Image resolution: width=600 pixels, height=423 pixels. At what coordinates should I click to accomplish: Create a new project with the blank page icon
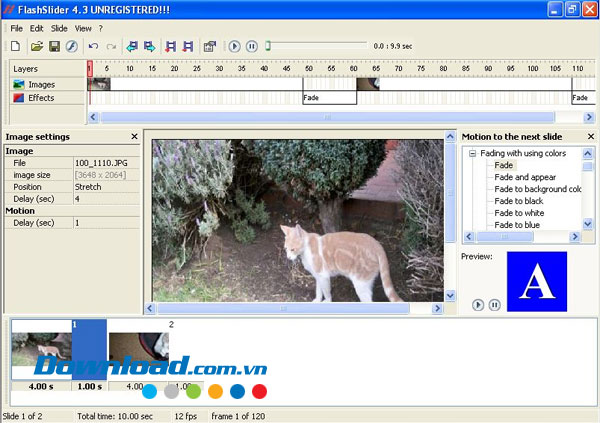pyautogui.click(x=16, y=46)
